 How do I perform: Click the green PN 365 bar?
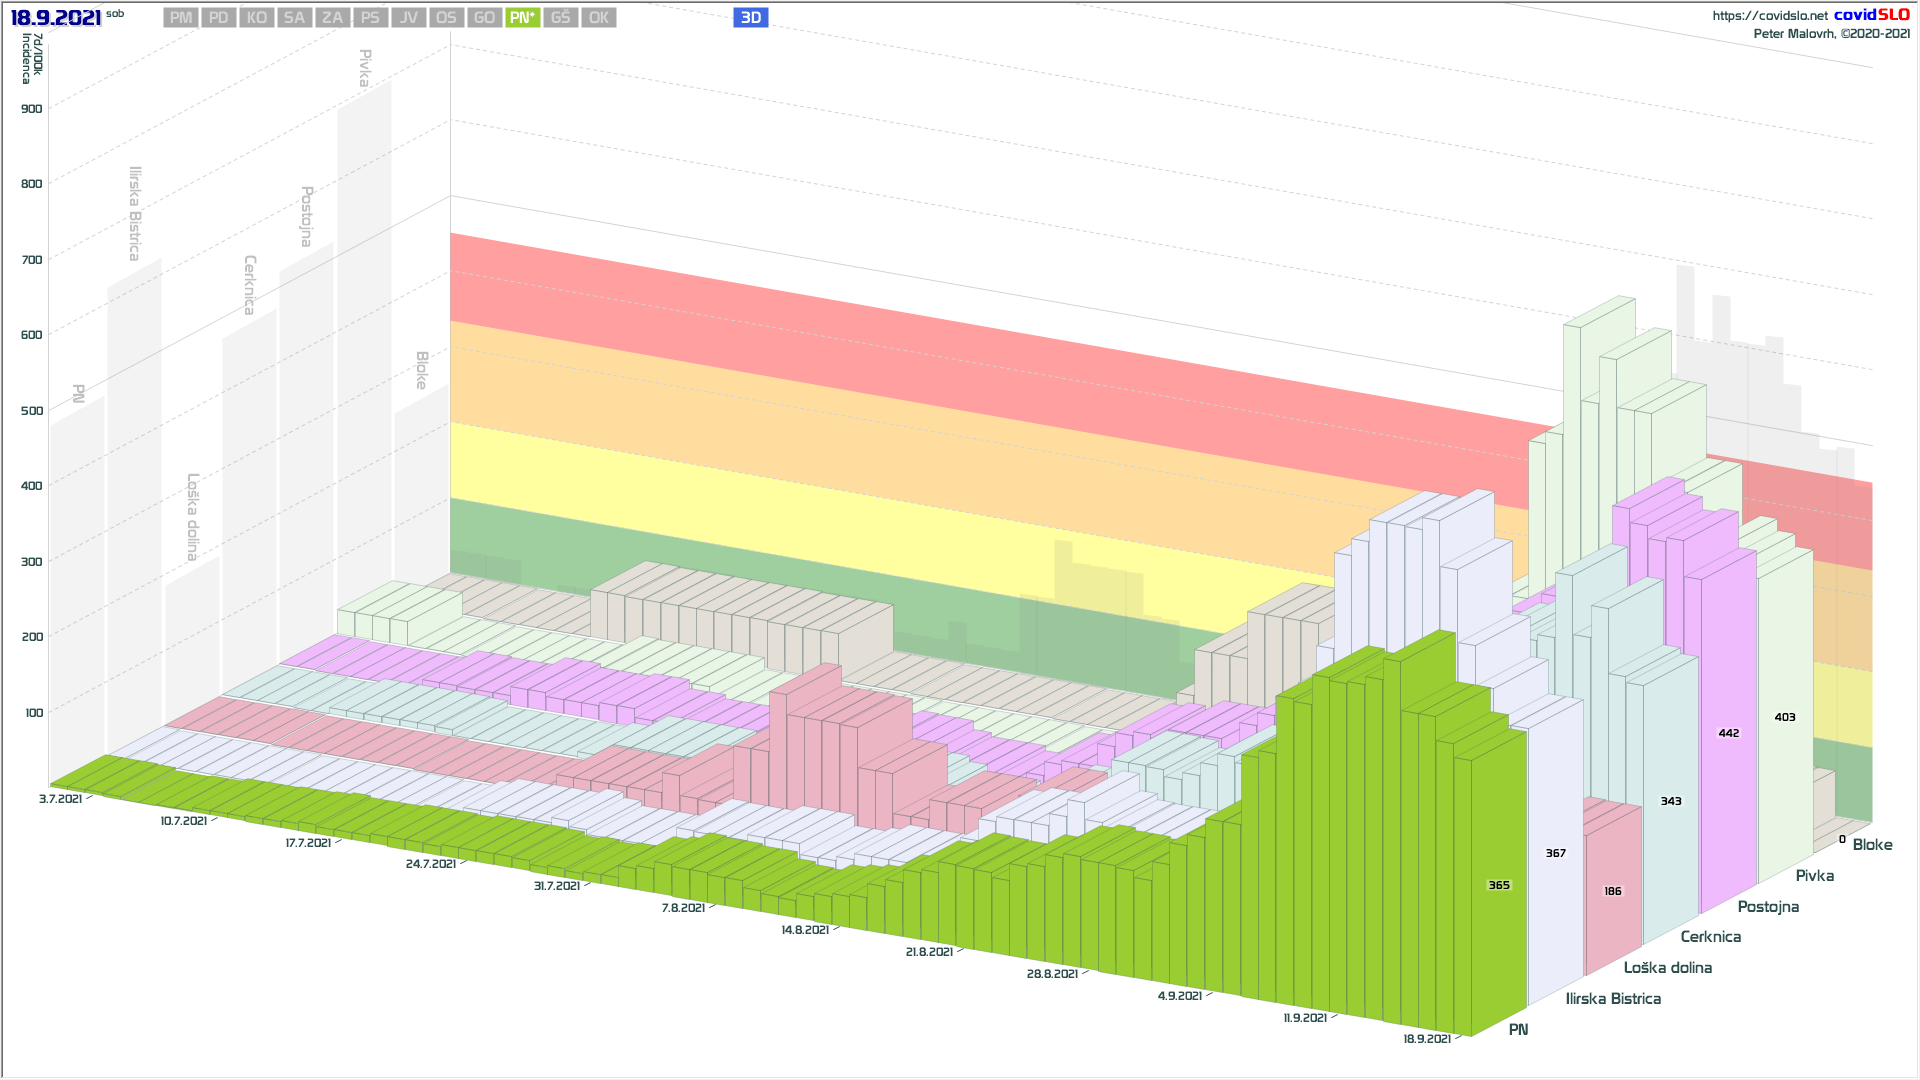[1498, 885]
